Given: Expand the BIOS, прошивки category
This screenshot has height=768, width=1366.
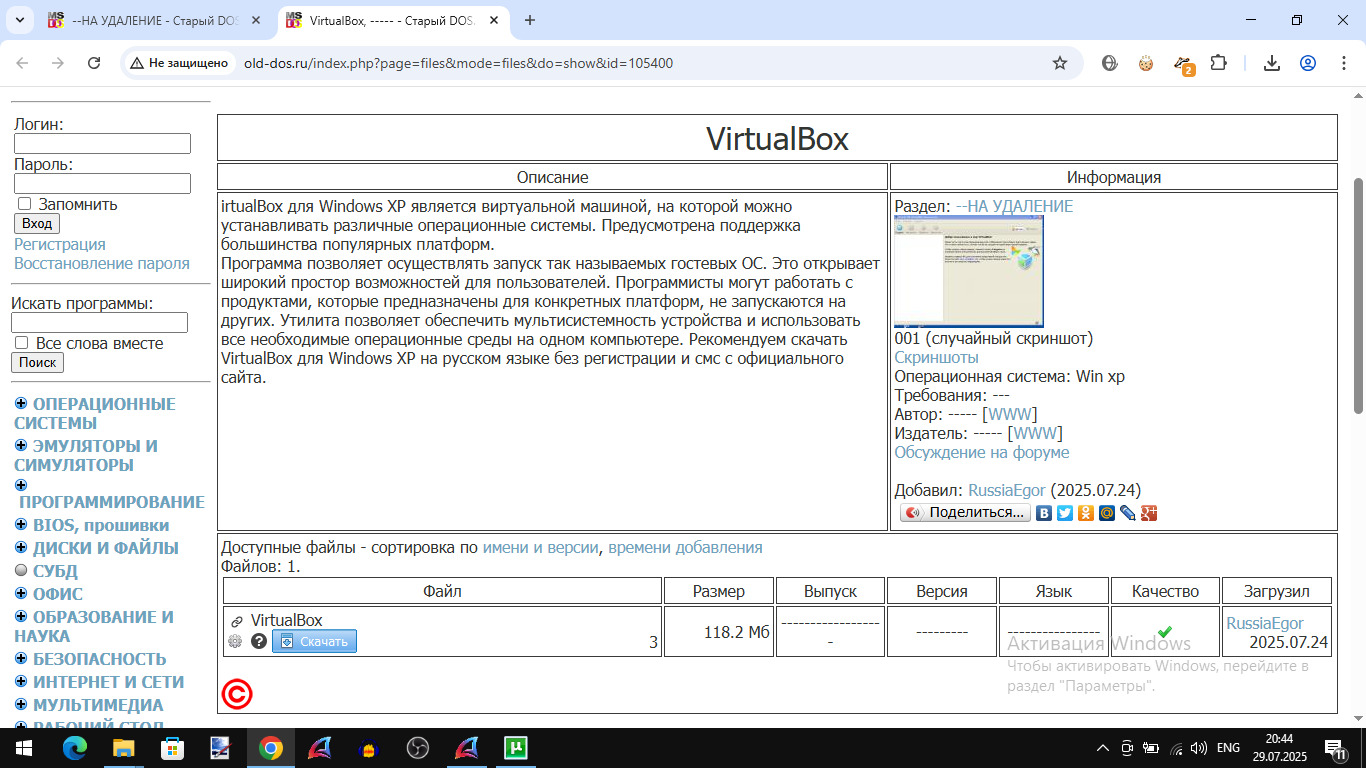Looking at the screenshot, I should [21, 524].
